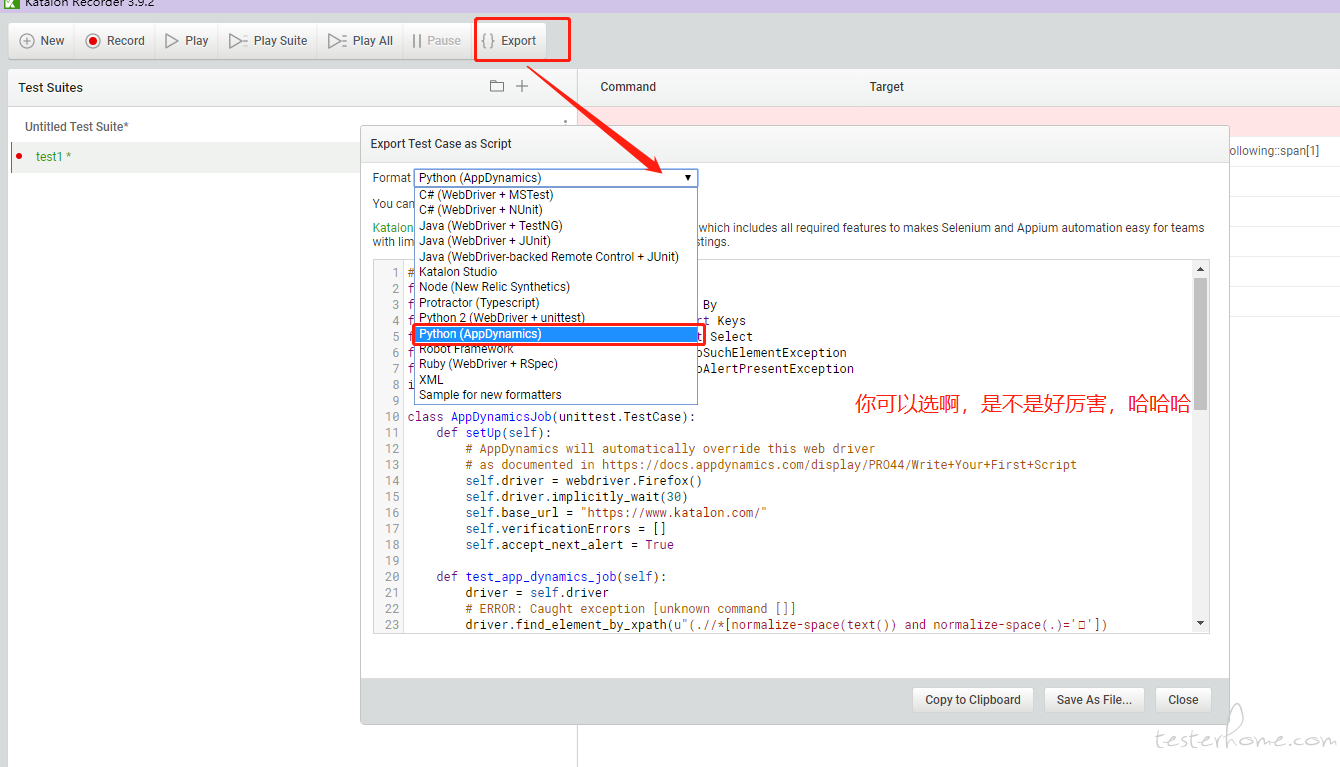
Task: Click the 'Export Test Case as Script' title
Action: [x=441, y=144]
